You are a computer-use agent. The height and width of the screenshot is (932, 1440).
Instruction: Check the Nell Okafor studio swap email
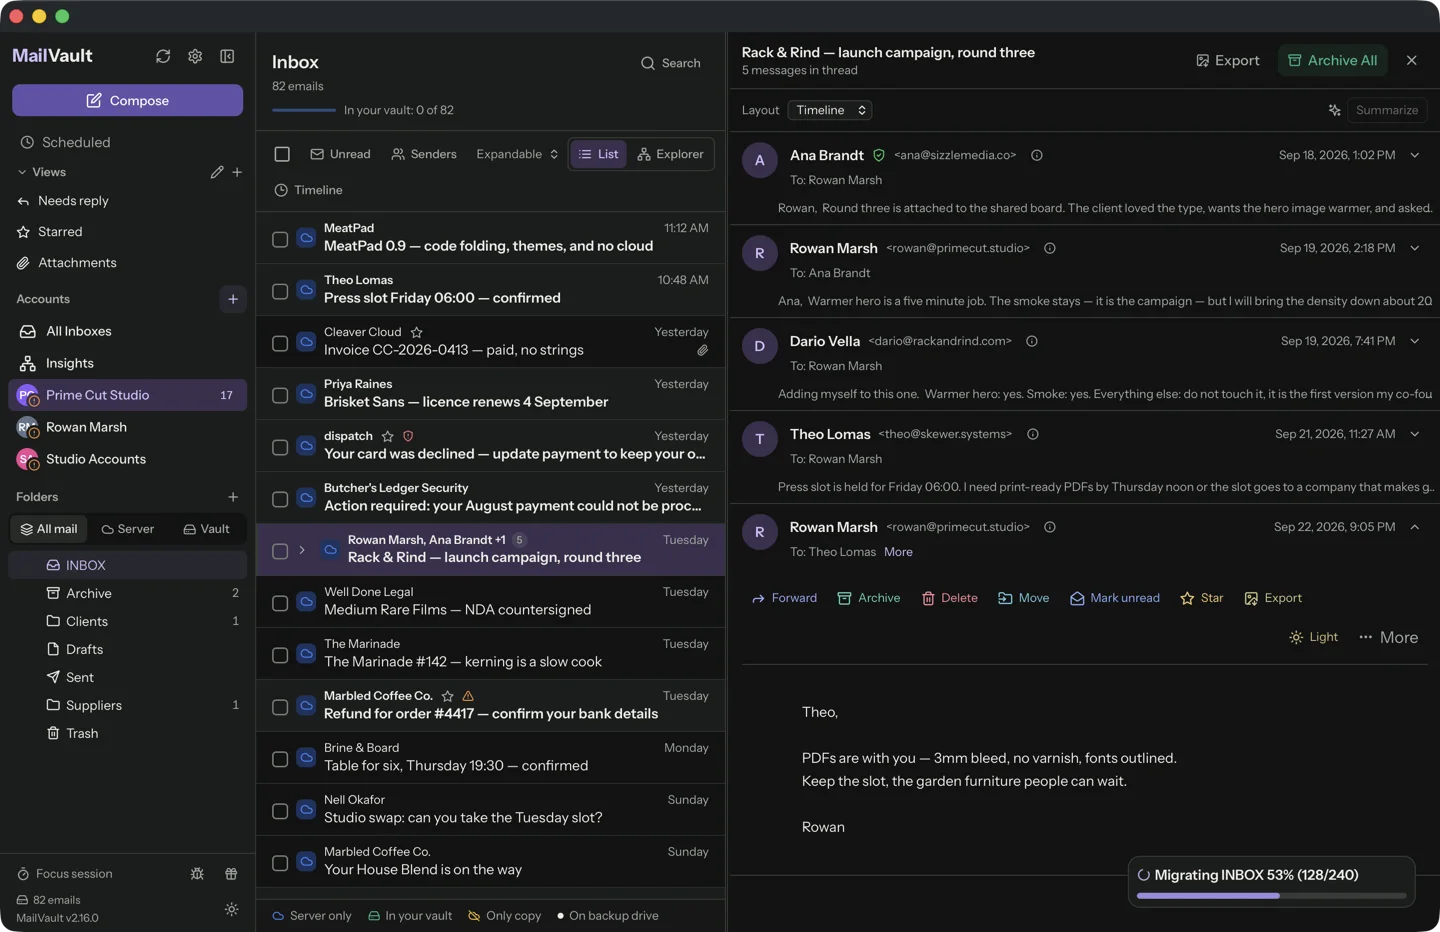[280, 811]
